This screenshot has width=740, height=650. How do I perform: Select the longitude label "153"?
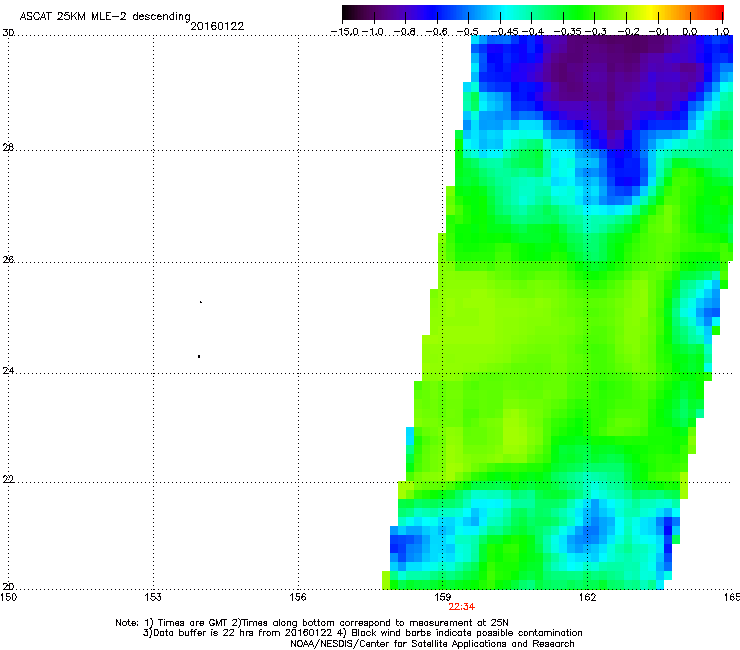click(x=153, y=597)
